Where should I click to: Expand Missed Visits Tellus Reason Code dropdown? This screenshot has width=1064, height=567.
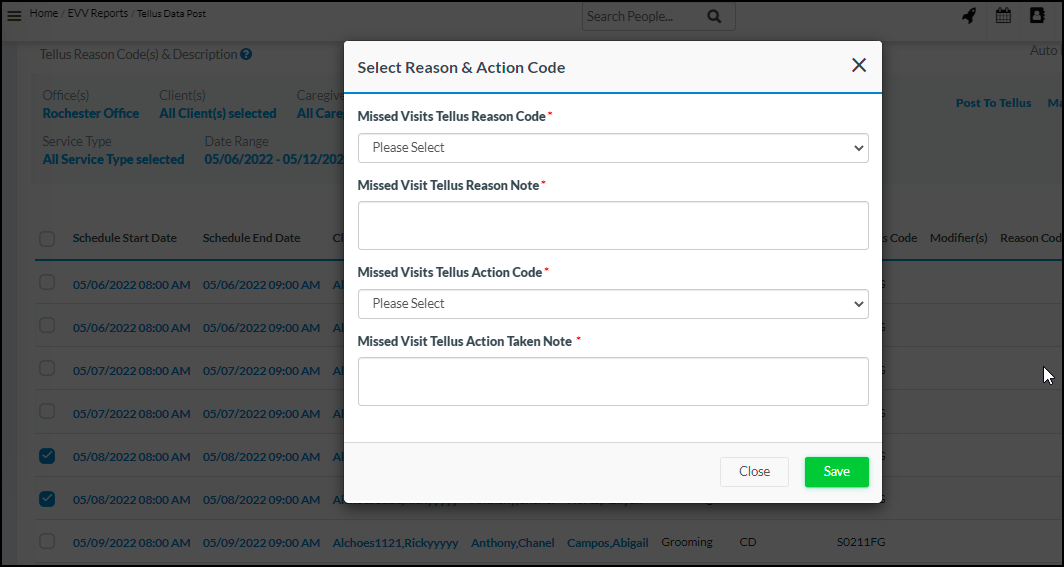(612, 148)
